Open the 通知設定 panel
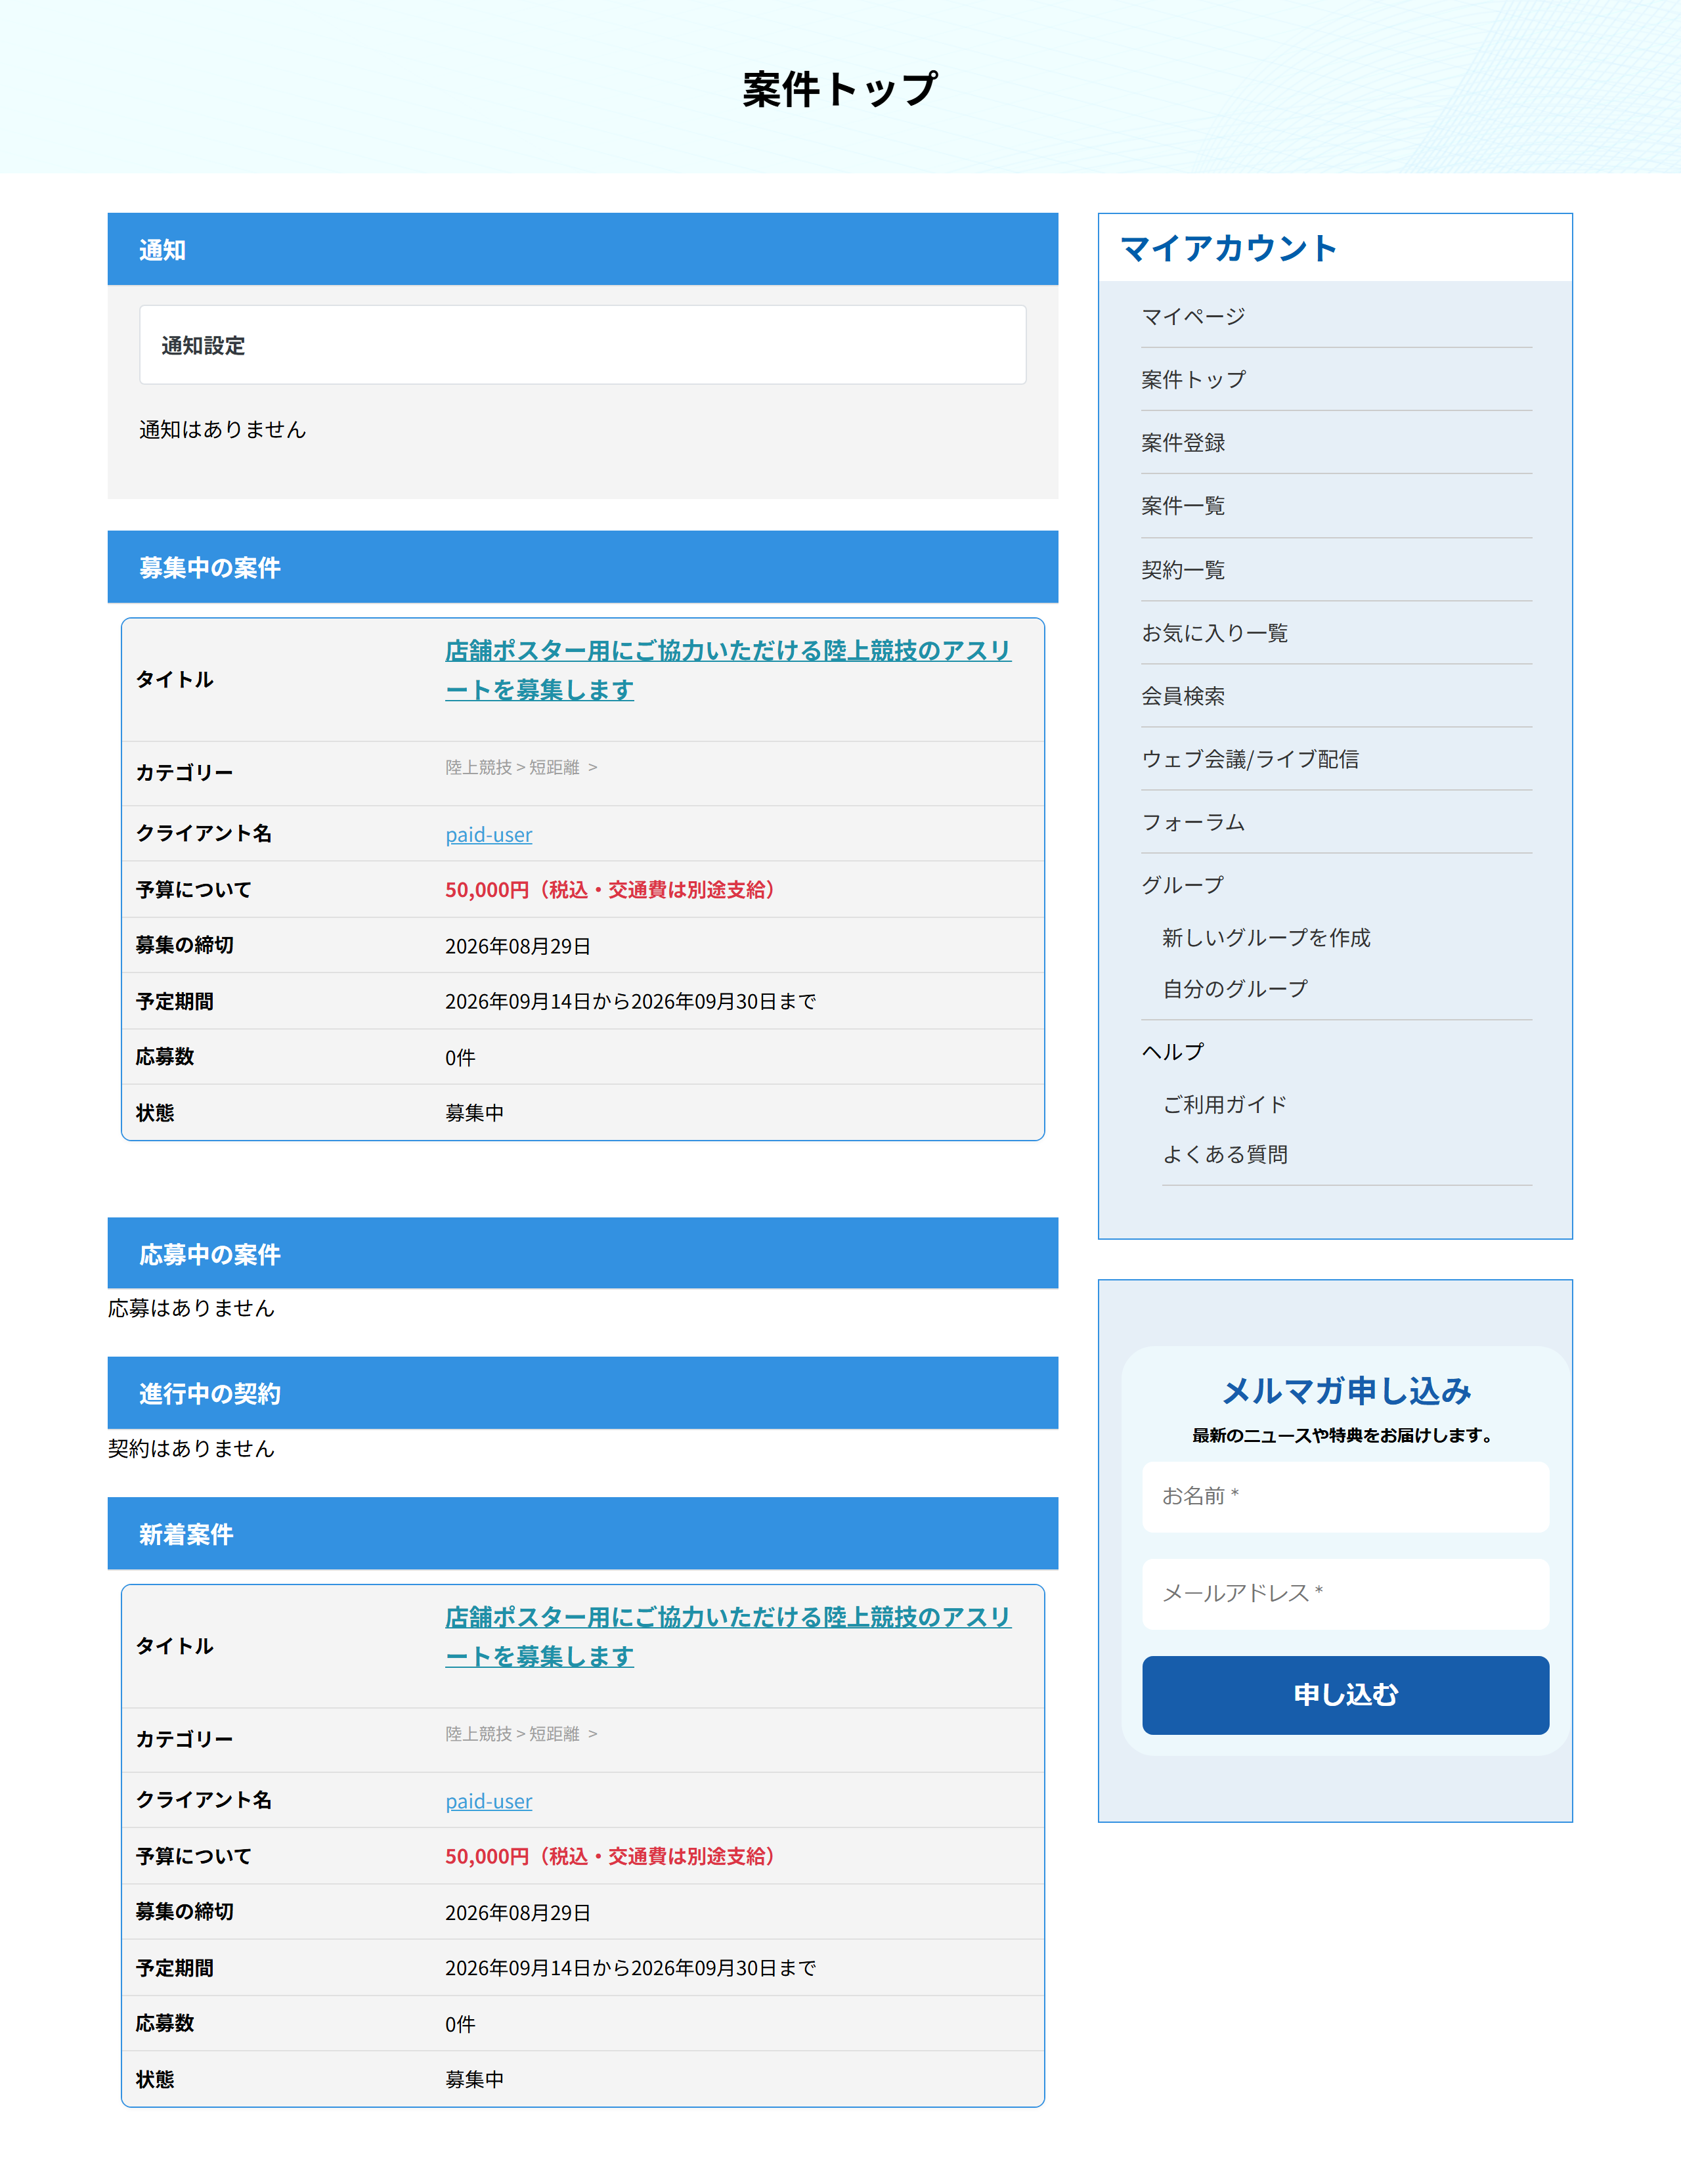The width and height of the screenshot is (1681, 2184). (582, 345)
